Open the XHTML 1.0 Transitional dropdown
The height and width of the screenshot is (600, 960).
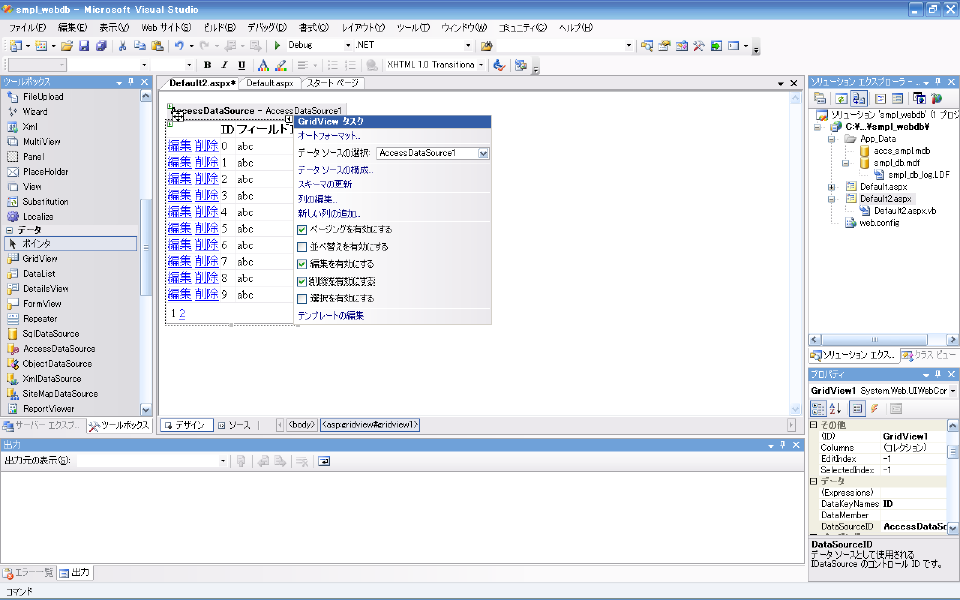481,65
